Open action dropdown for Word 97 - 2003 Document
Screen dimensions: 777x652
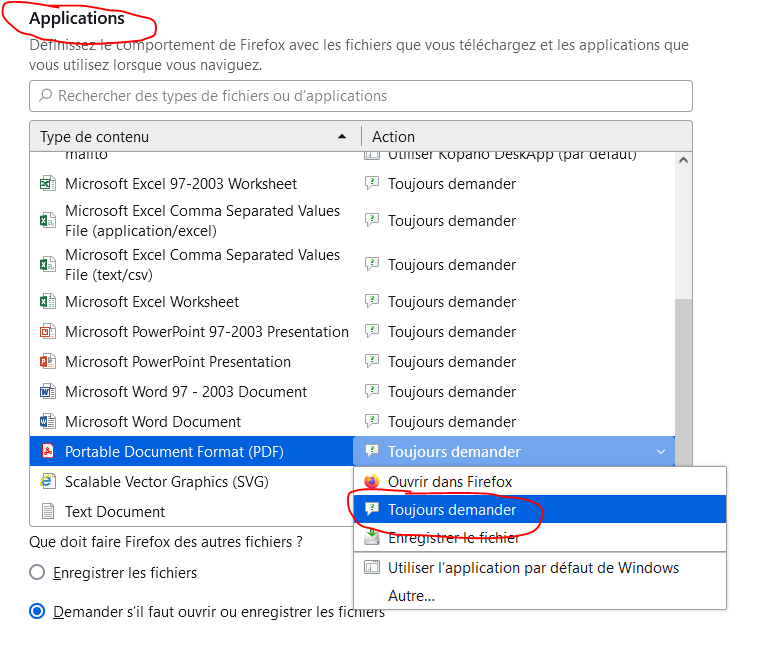pyautogui.click(x=514, y=392)
